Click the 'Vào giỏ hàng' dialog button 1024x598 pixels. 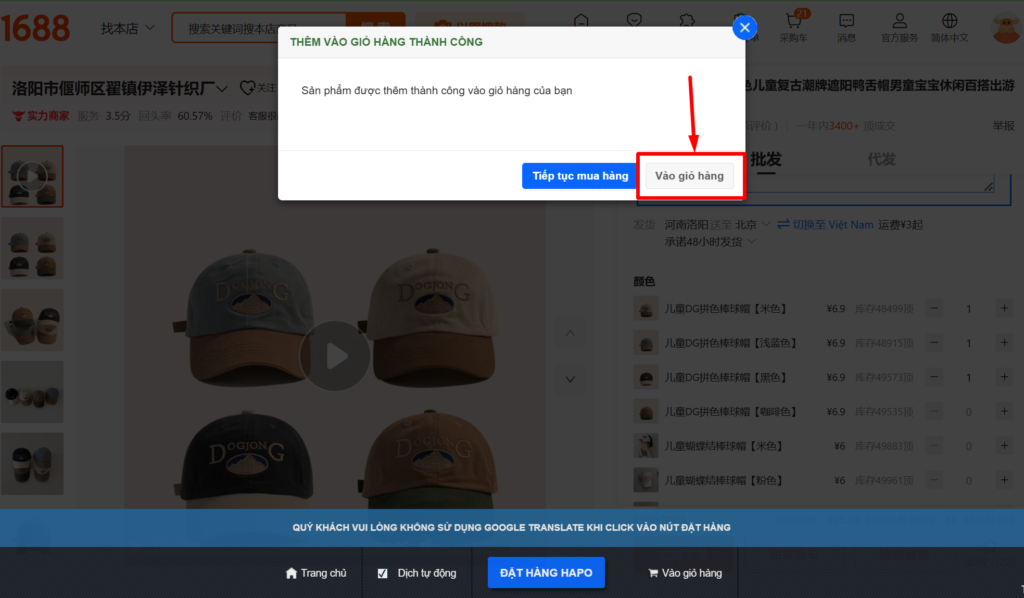(689, 176)
